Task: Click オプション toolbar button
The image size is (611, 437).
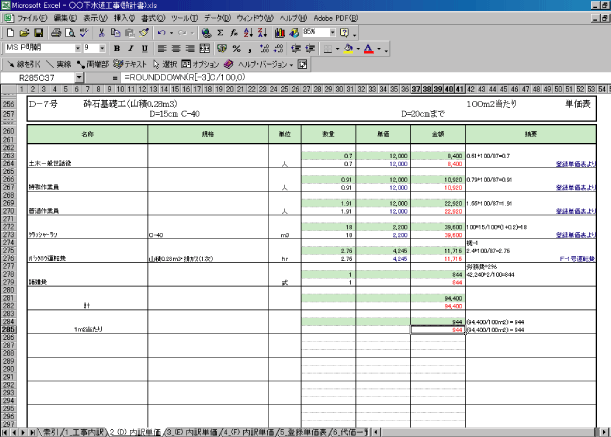Action: [200, 64]
